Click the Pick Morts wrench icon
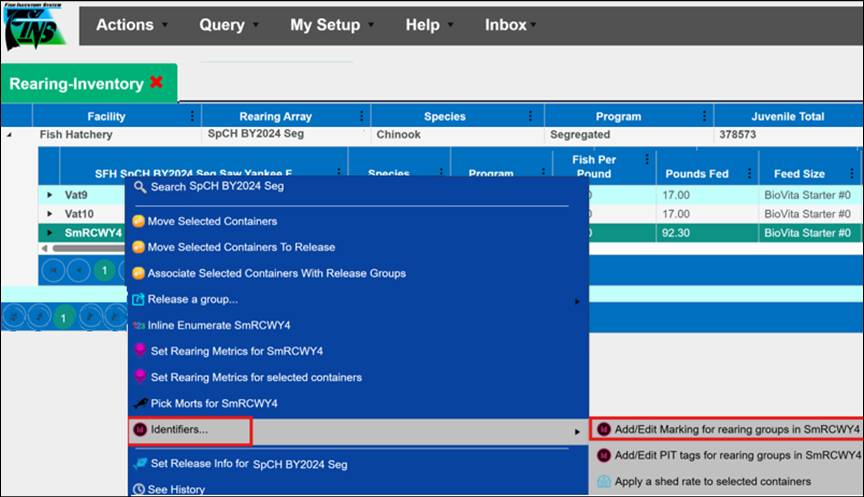 (x=139, y=403)
